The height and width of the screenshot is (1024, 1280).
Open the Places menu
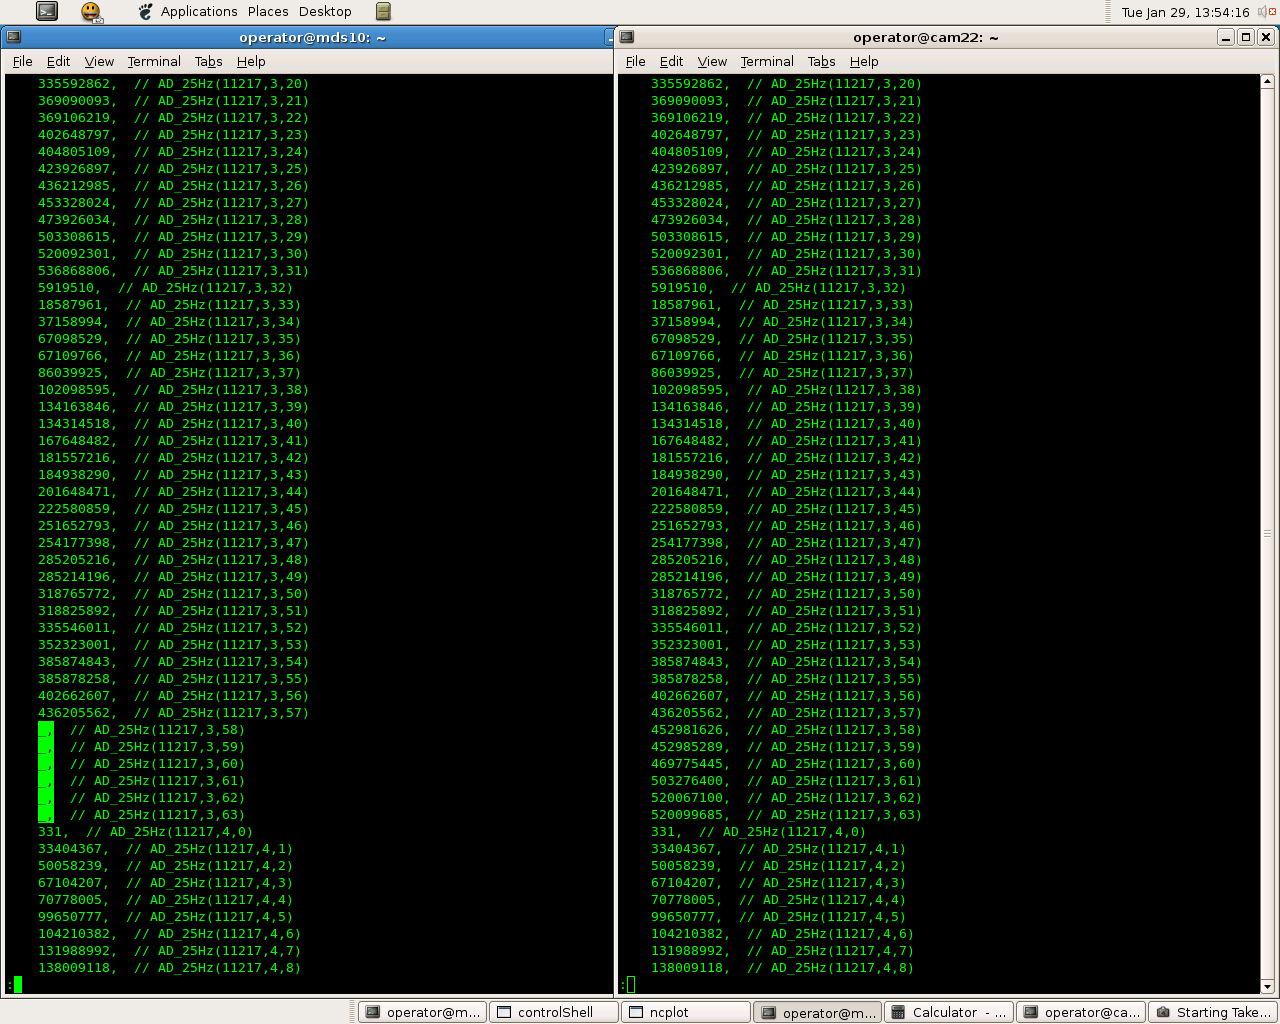point(268,12)
